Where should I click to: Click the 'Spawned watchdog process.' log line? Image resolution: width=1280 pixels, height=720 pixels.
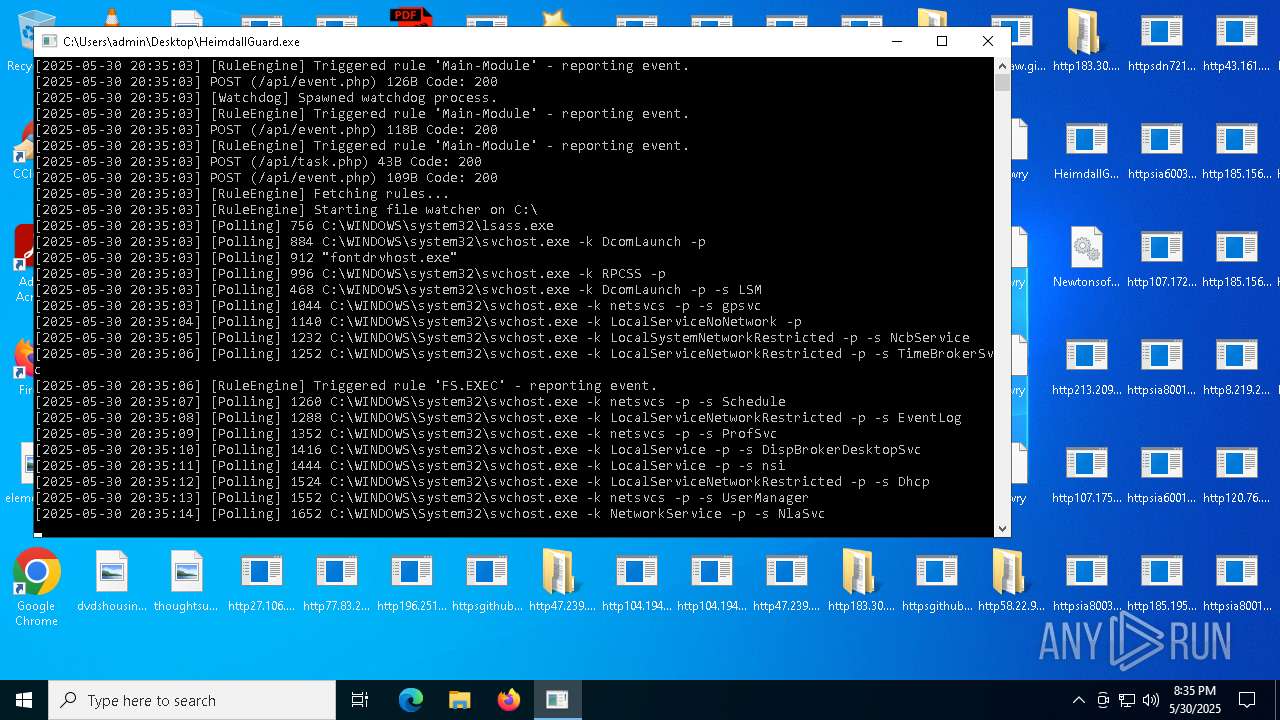266,98
